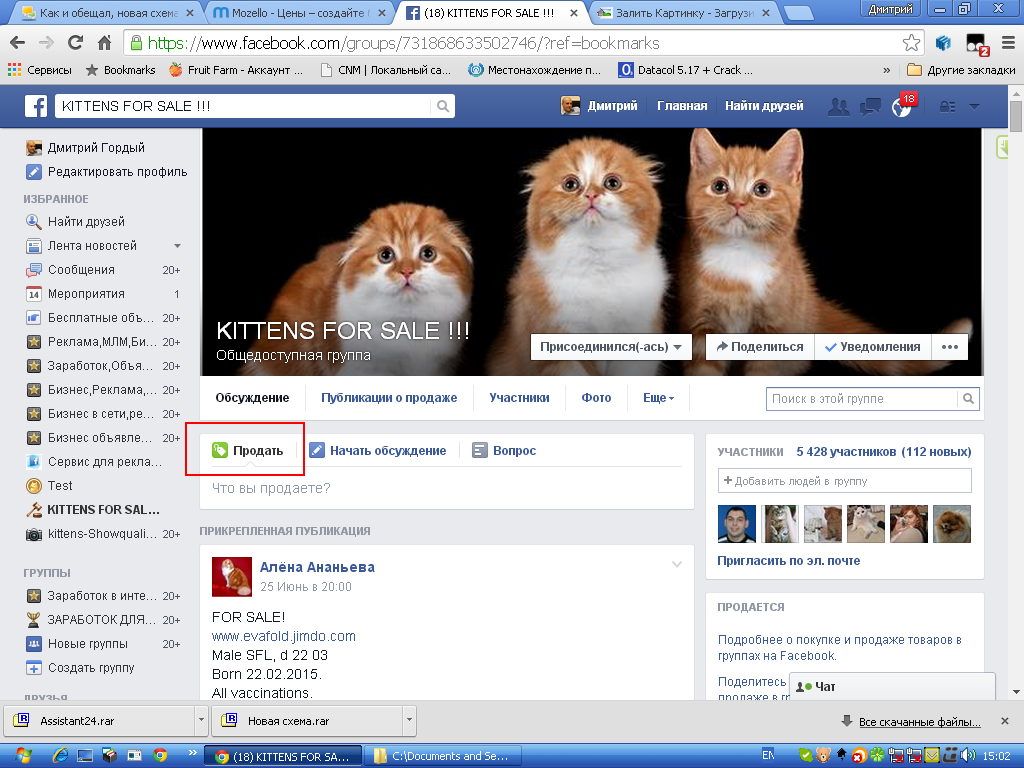Open the notifications globe with badge 18
The height and width of the screenshot is (768, 1024).
[903, 106]
